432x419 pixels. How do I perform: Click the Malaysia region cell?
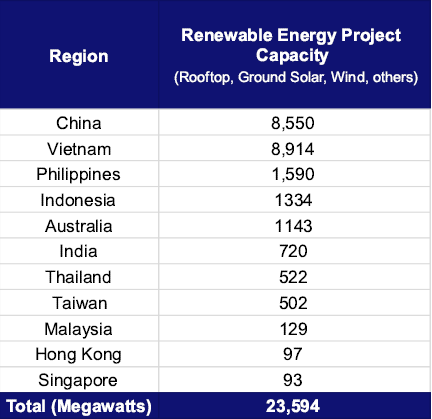[78, 329]
